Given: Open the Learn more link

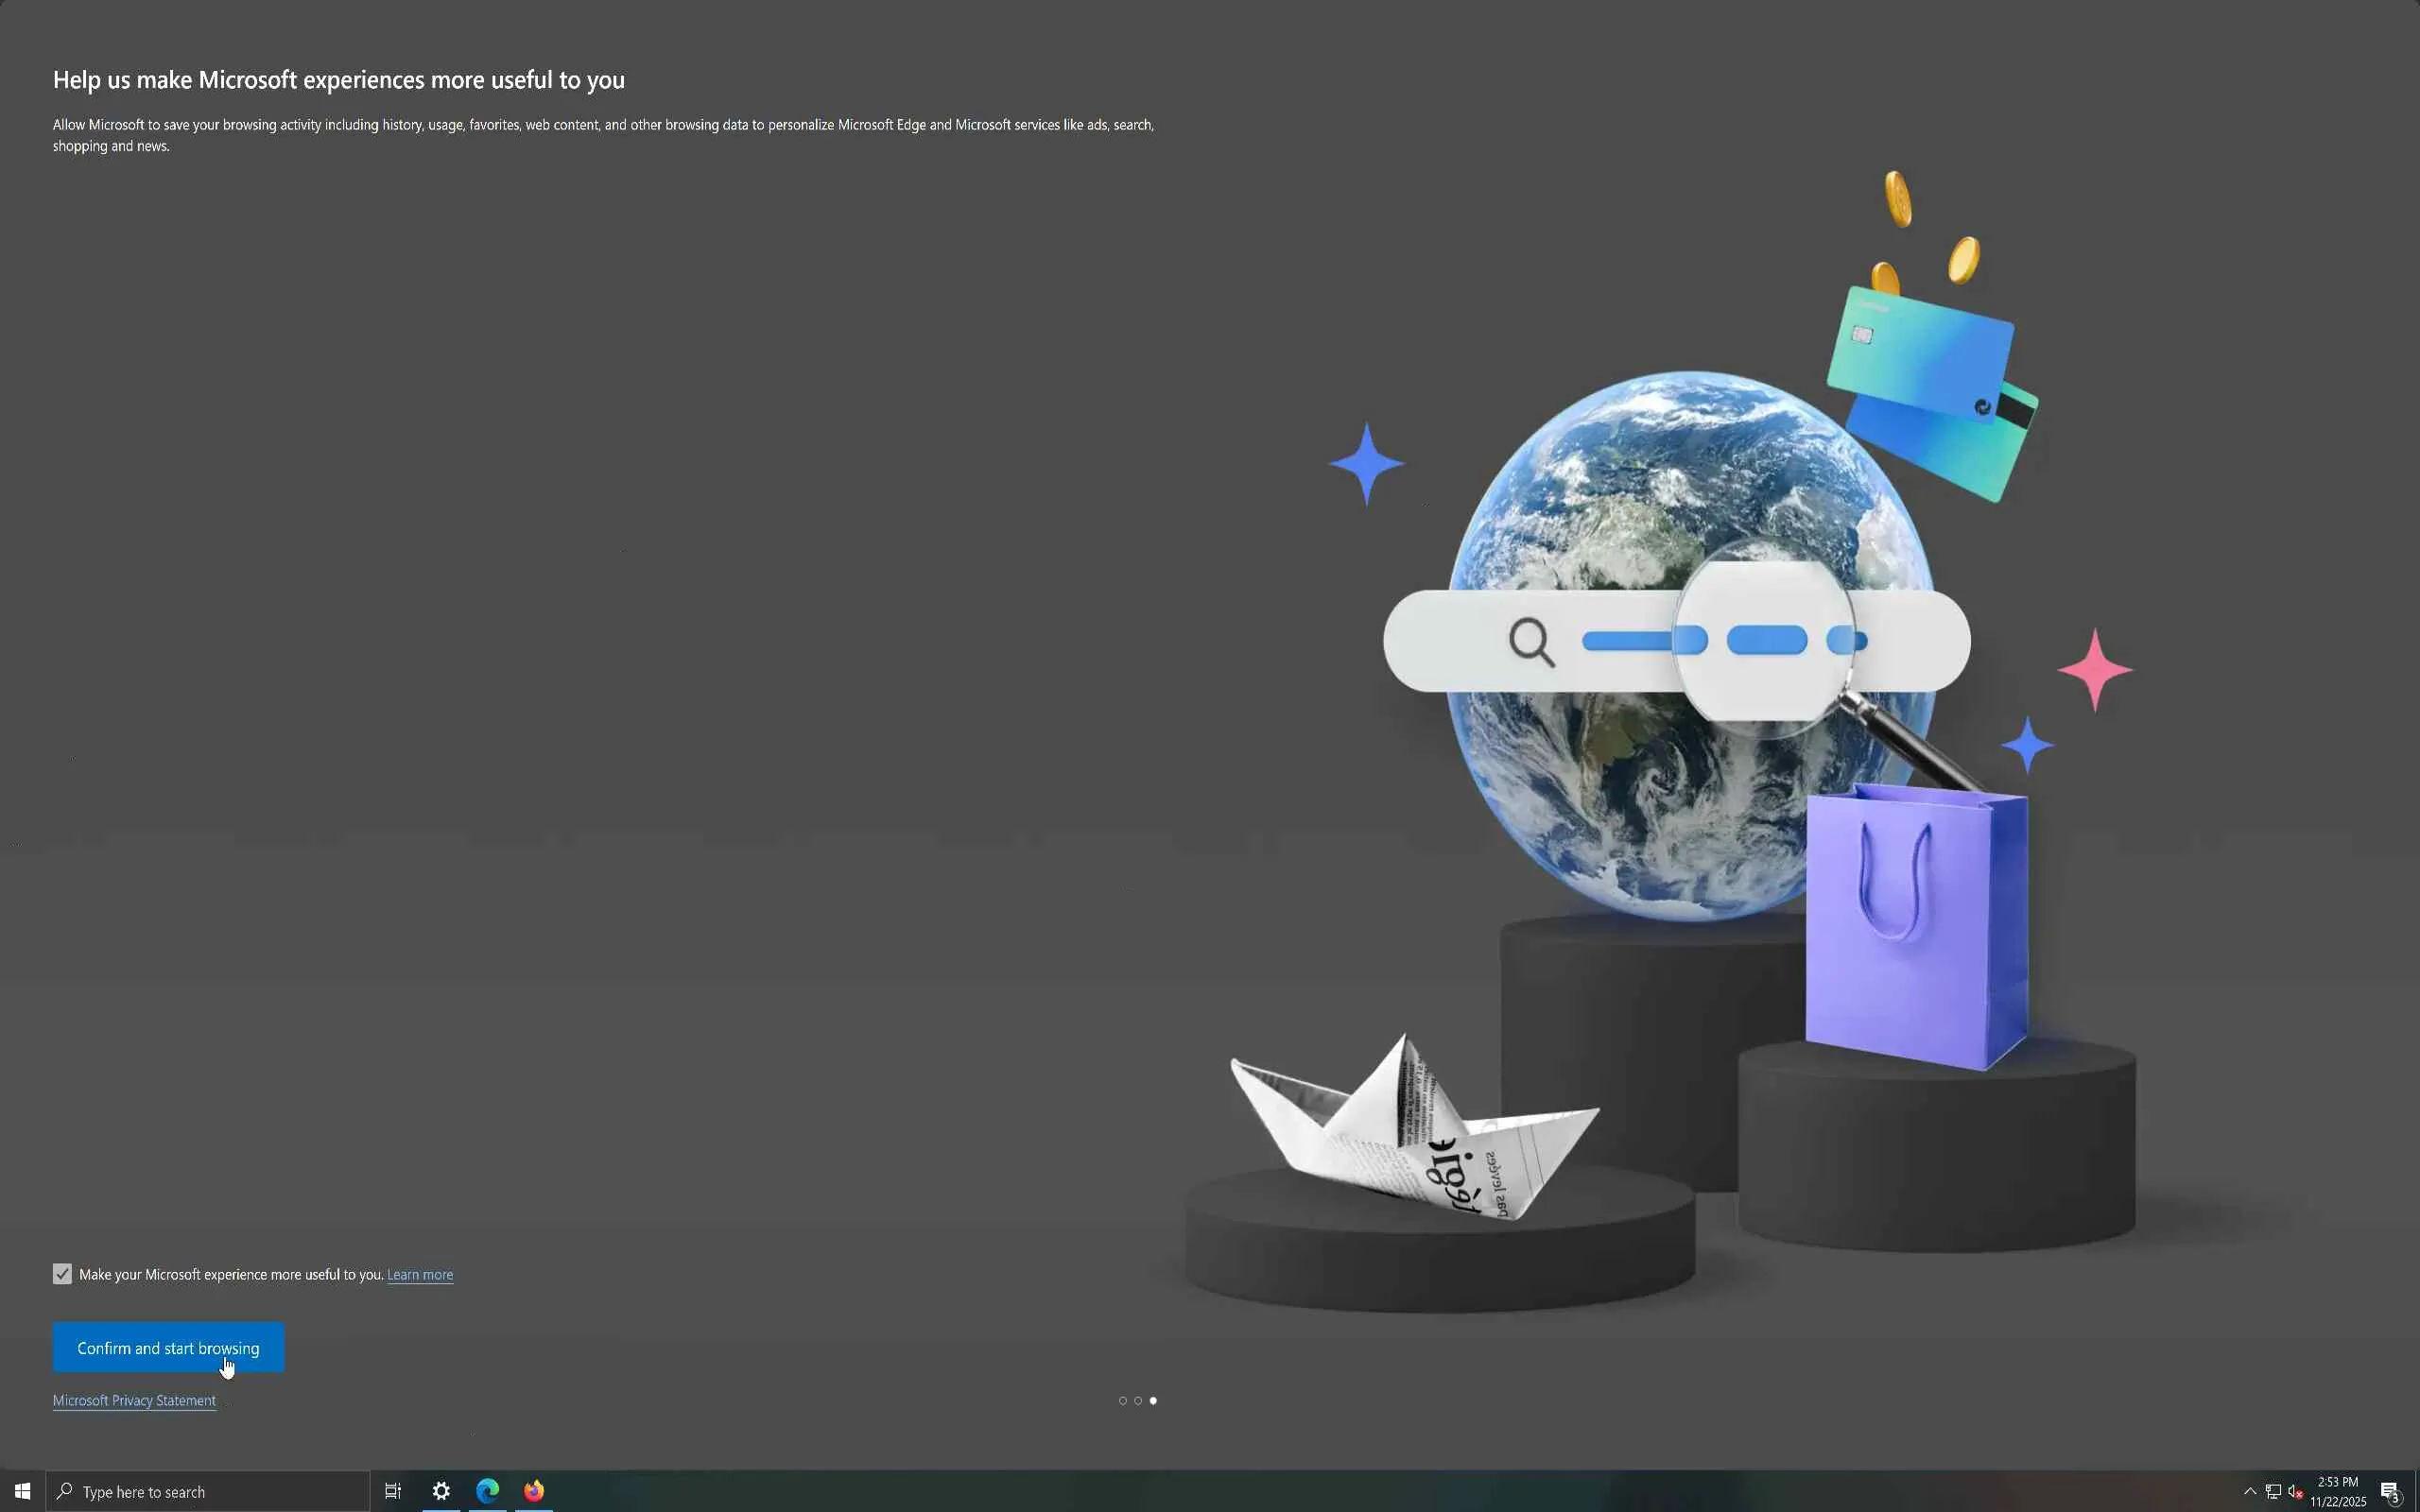Looking at the screenshot, I should point(420,1275).
